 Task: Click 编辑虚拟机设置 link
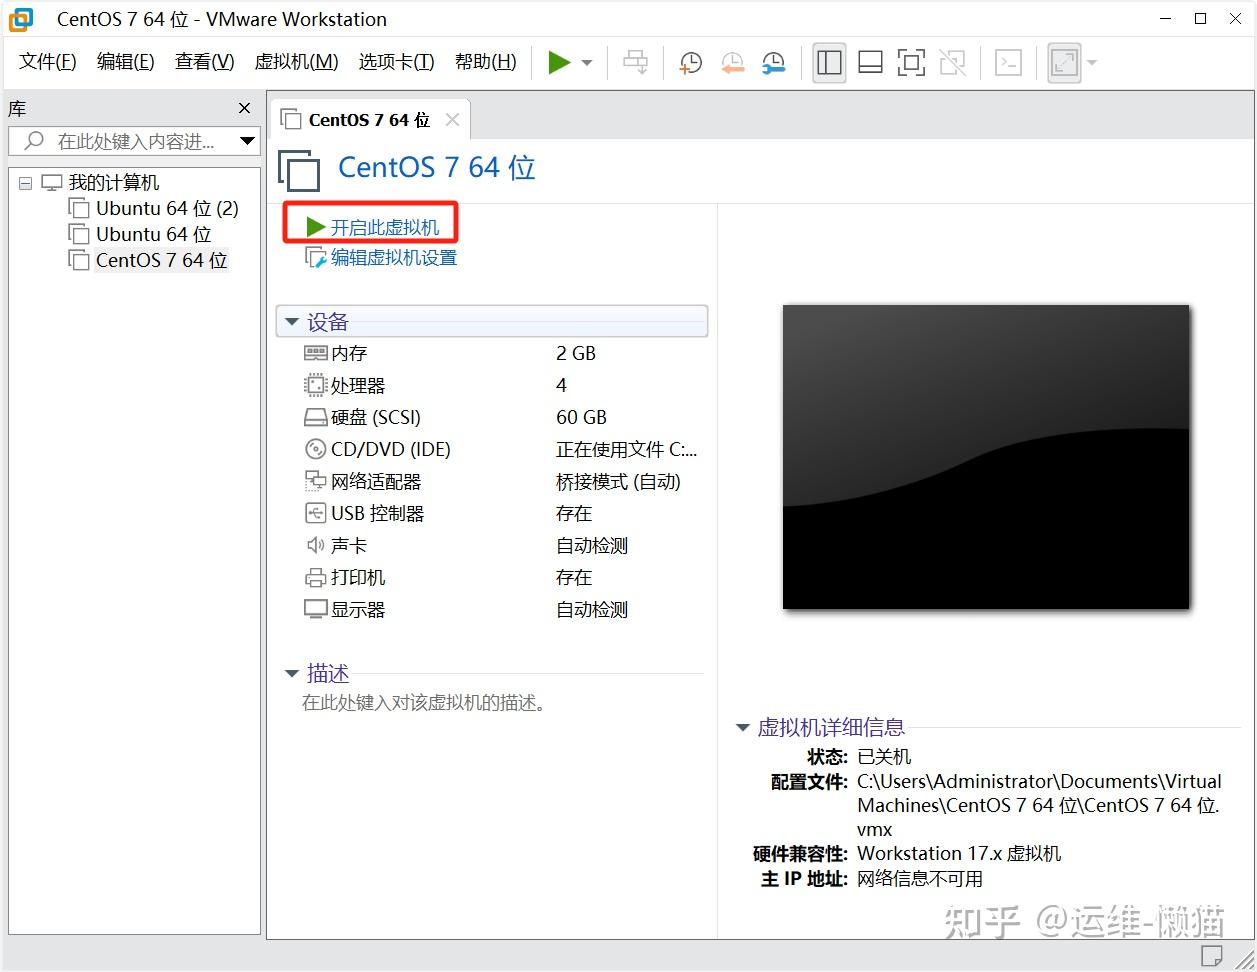pos(381,258)
